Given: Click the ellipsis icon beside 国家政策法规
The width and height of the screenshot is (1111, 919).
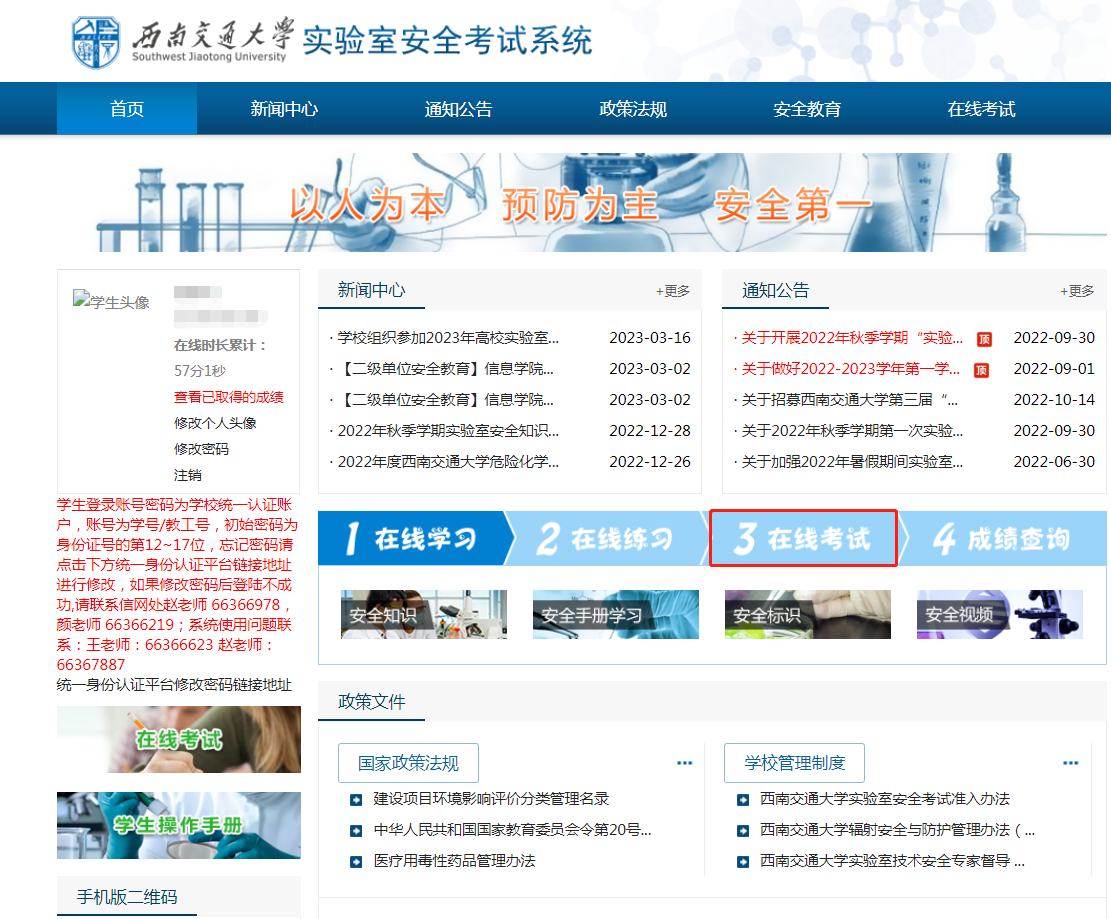Looking at the screenshot, I should pos(684,763).
